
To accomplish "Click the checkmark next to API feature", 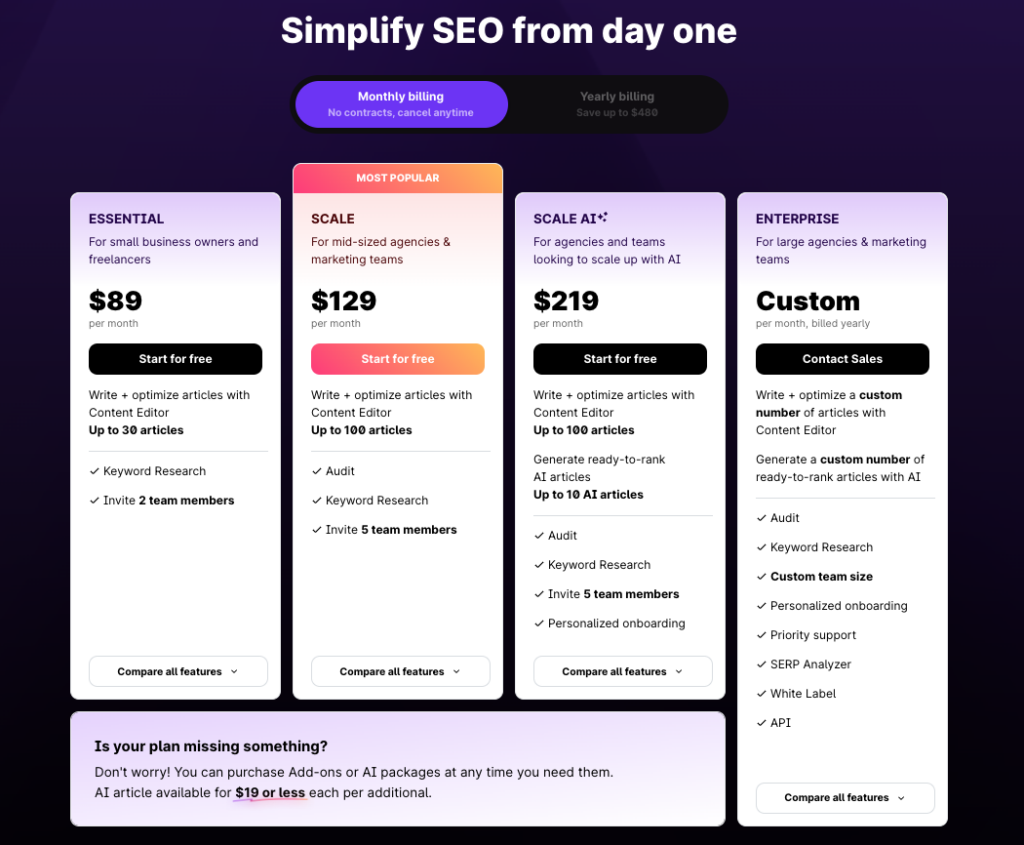I will click(761, 723).
